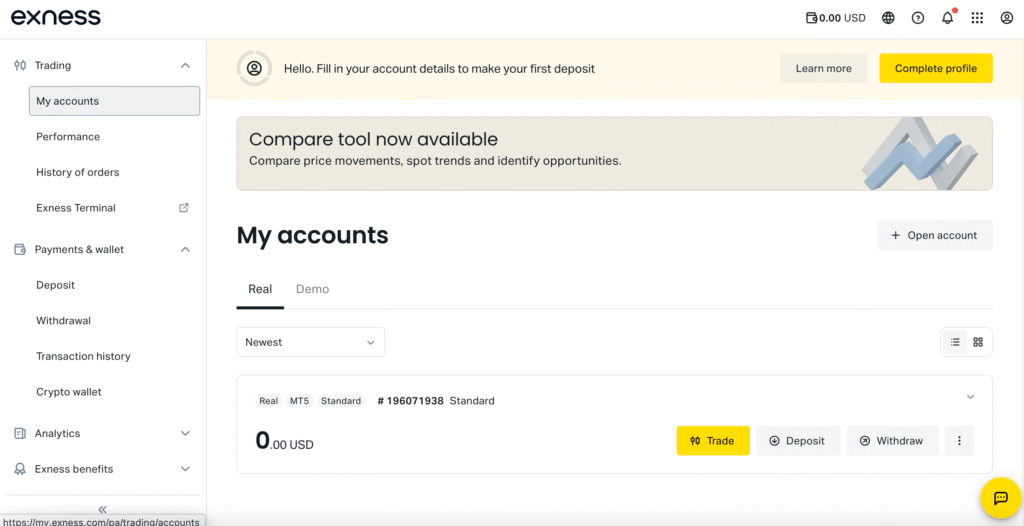The height and width of the screenshot is (526, 1024).
Task: Click the Open account button
Action: 934,235
